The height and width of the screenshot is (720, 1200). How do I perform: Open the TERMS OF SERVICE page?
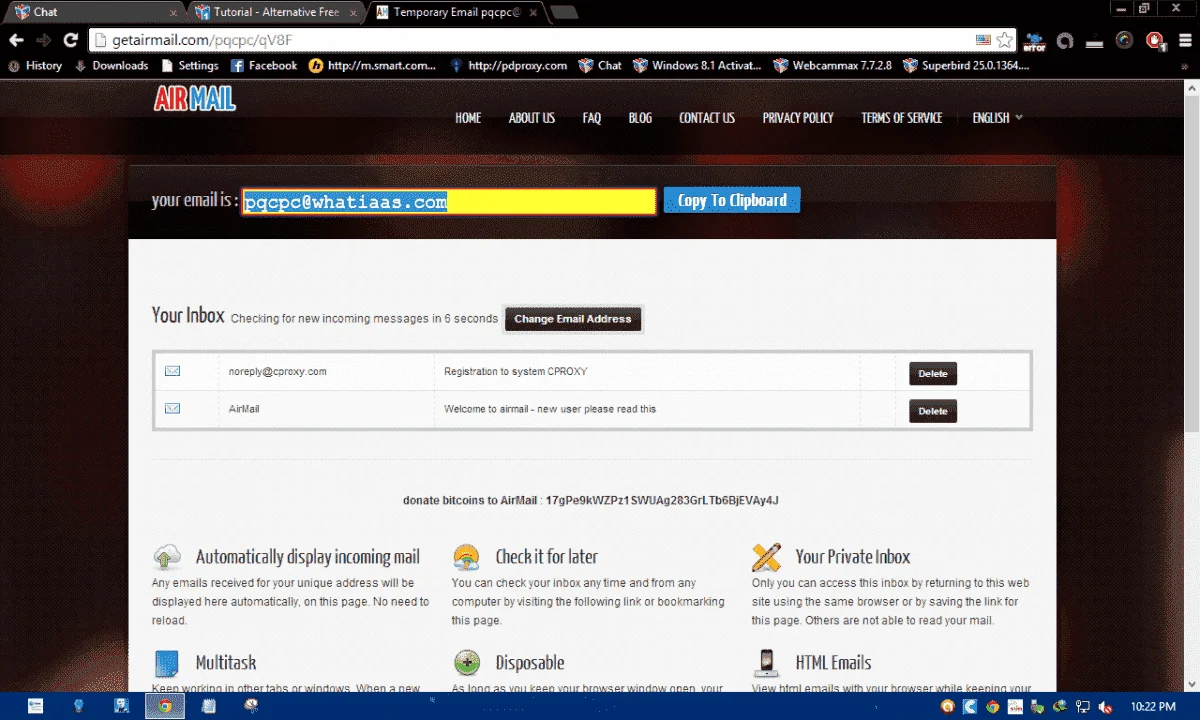902,118
